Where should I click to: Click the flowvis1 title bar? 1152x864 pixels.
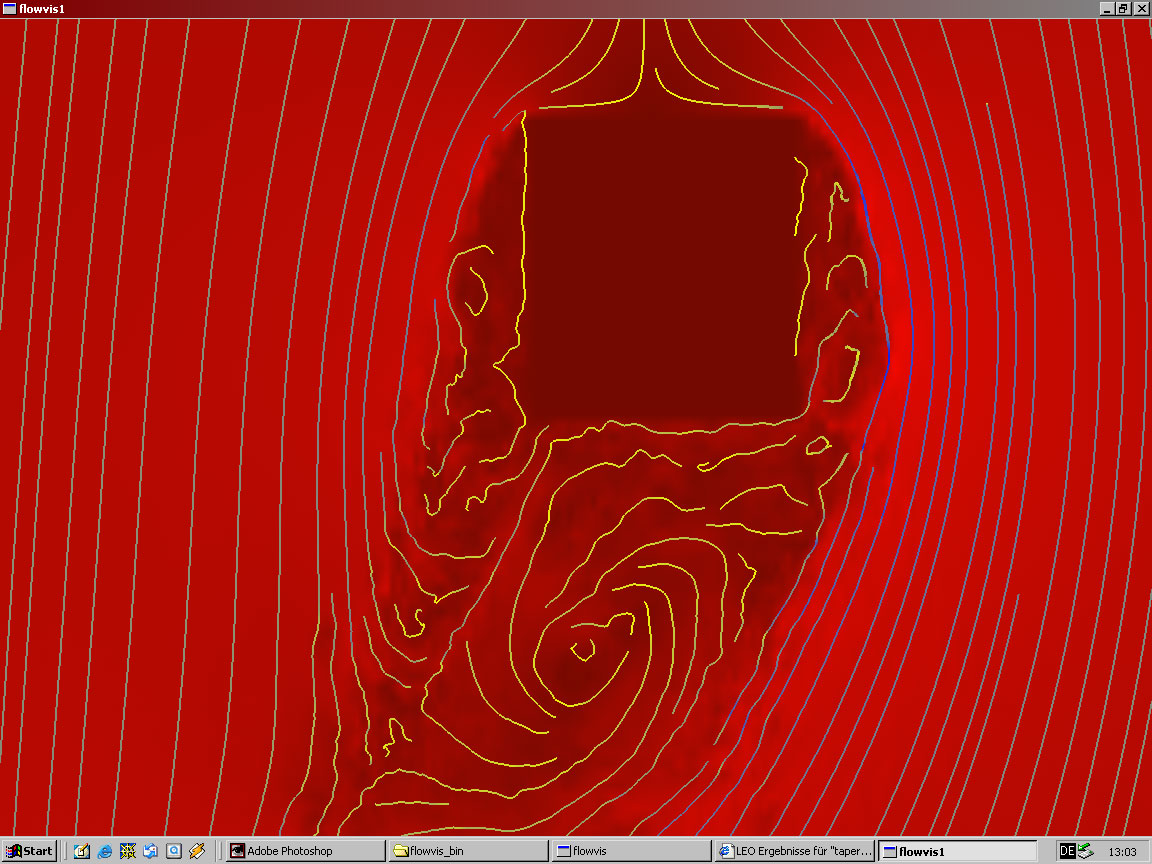pyautogui.click(x=500, y=8)
